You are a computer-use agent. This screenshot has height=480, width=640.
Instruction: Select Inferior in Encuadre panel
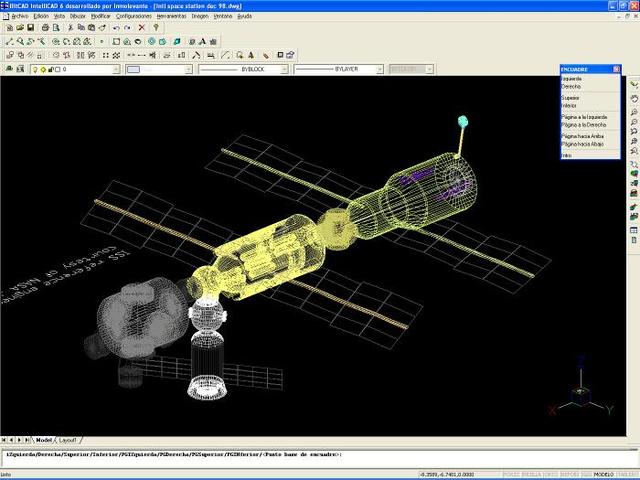pyautogui.click(x=569, y=106)
